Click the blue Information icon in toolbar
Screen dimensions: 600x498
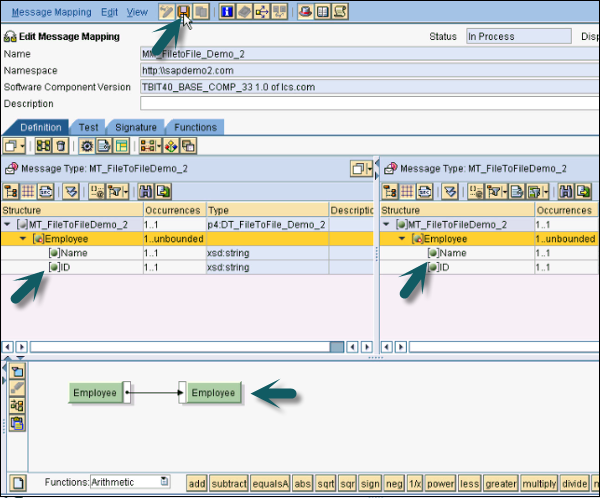[x=227, y=11]
